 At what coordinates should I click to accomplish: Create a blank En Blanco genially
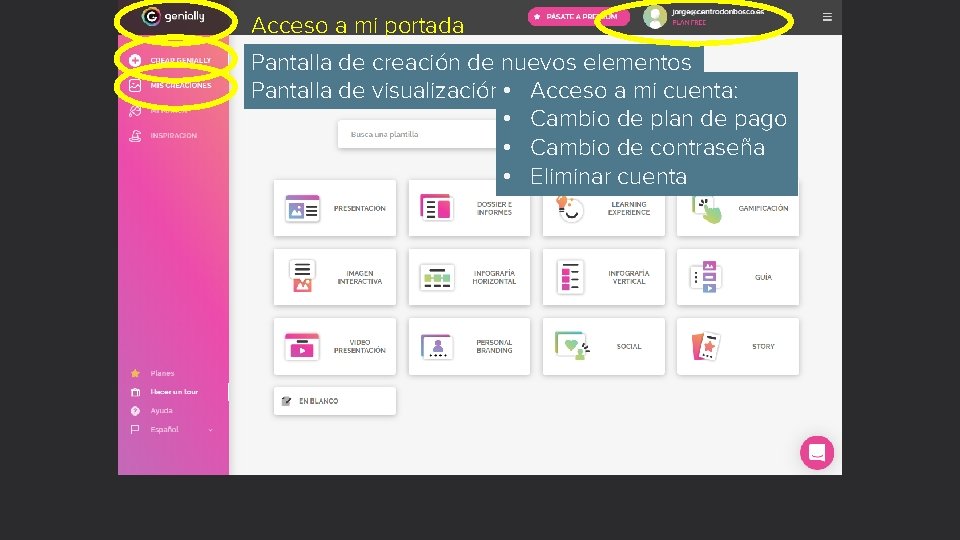(335, 401)
